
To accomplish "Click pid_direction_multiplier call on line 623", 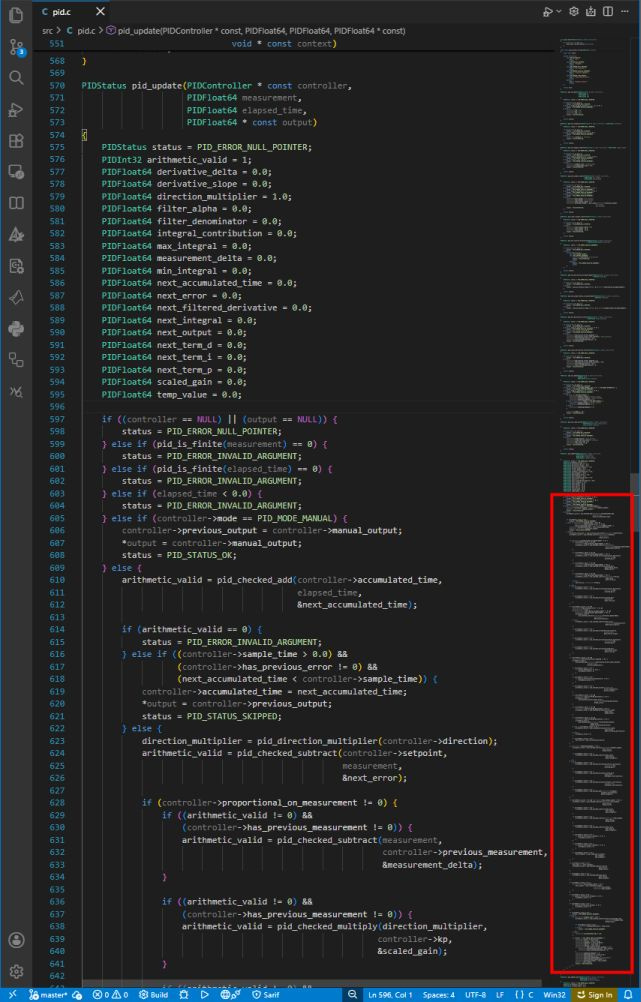I will [318, 741].
